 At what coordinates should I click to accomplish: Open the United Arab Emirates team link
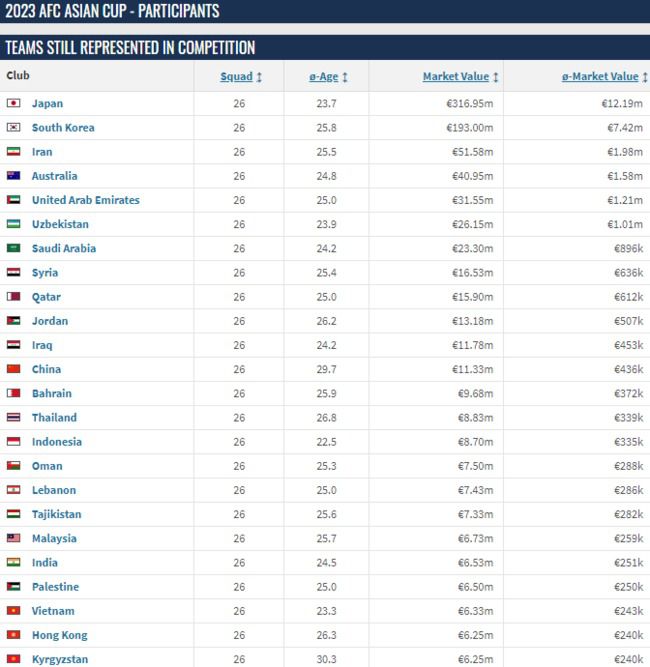point(85,200)
